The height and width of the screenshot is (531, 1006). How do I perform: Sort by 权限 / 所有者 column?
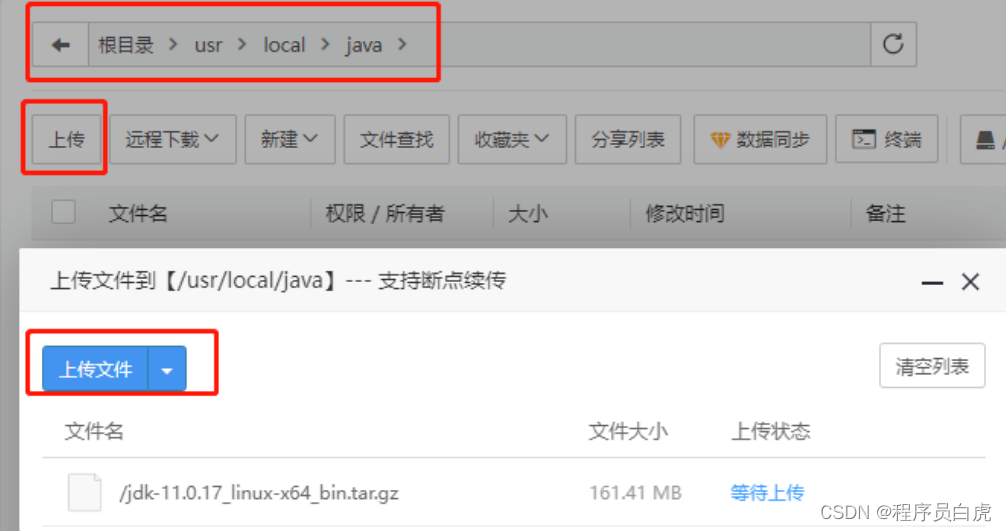tap(385, 213)
